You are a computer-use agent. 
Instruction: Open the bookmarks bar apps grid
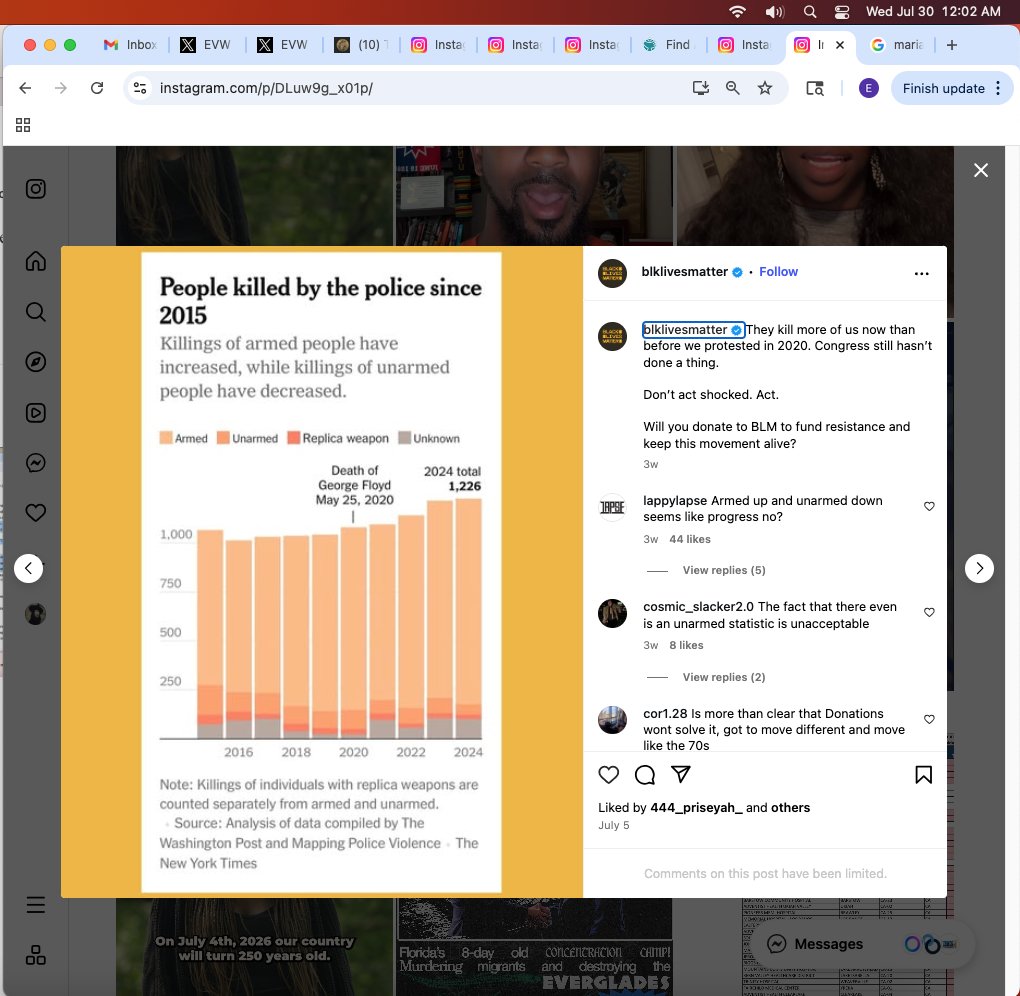23,125
